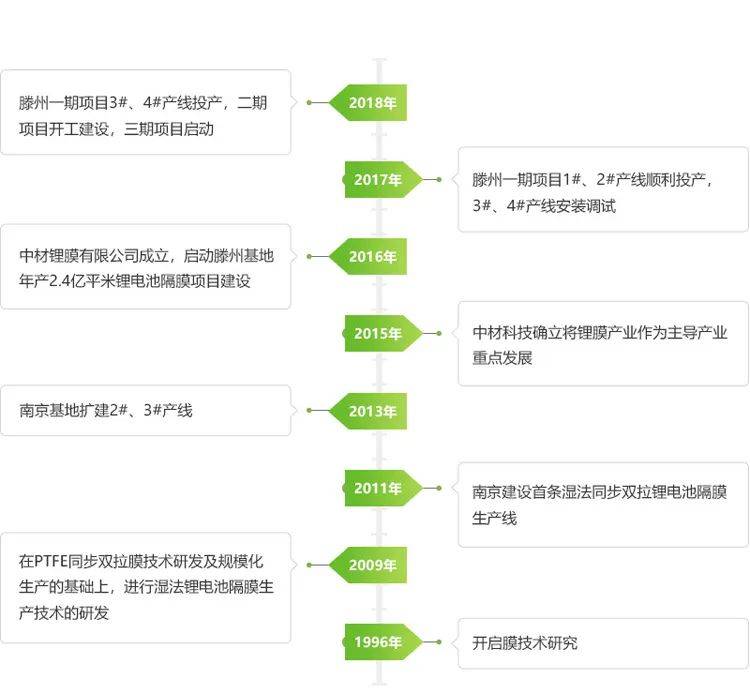Open the card about 滕州一期项目3#、4#产线投产
Viewport: 750px width, 694px height.
pyautogui.click(x=146, y=112)
